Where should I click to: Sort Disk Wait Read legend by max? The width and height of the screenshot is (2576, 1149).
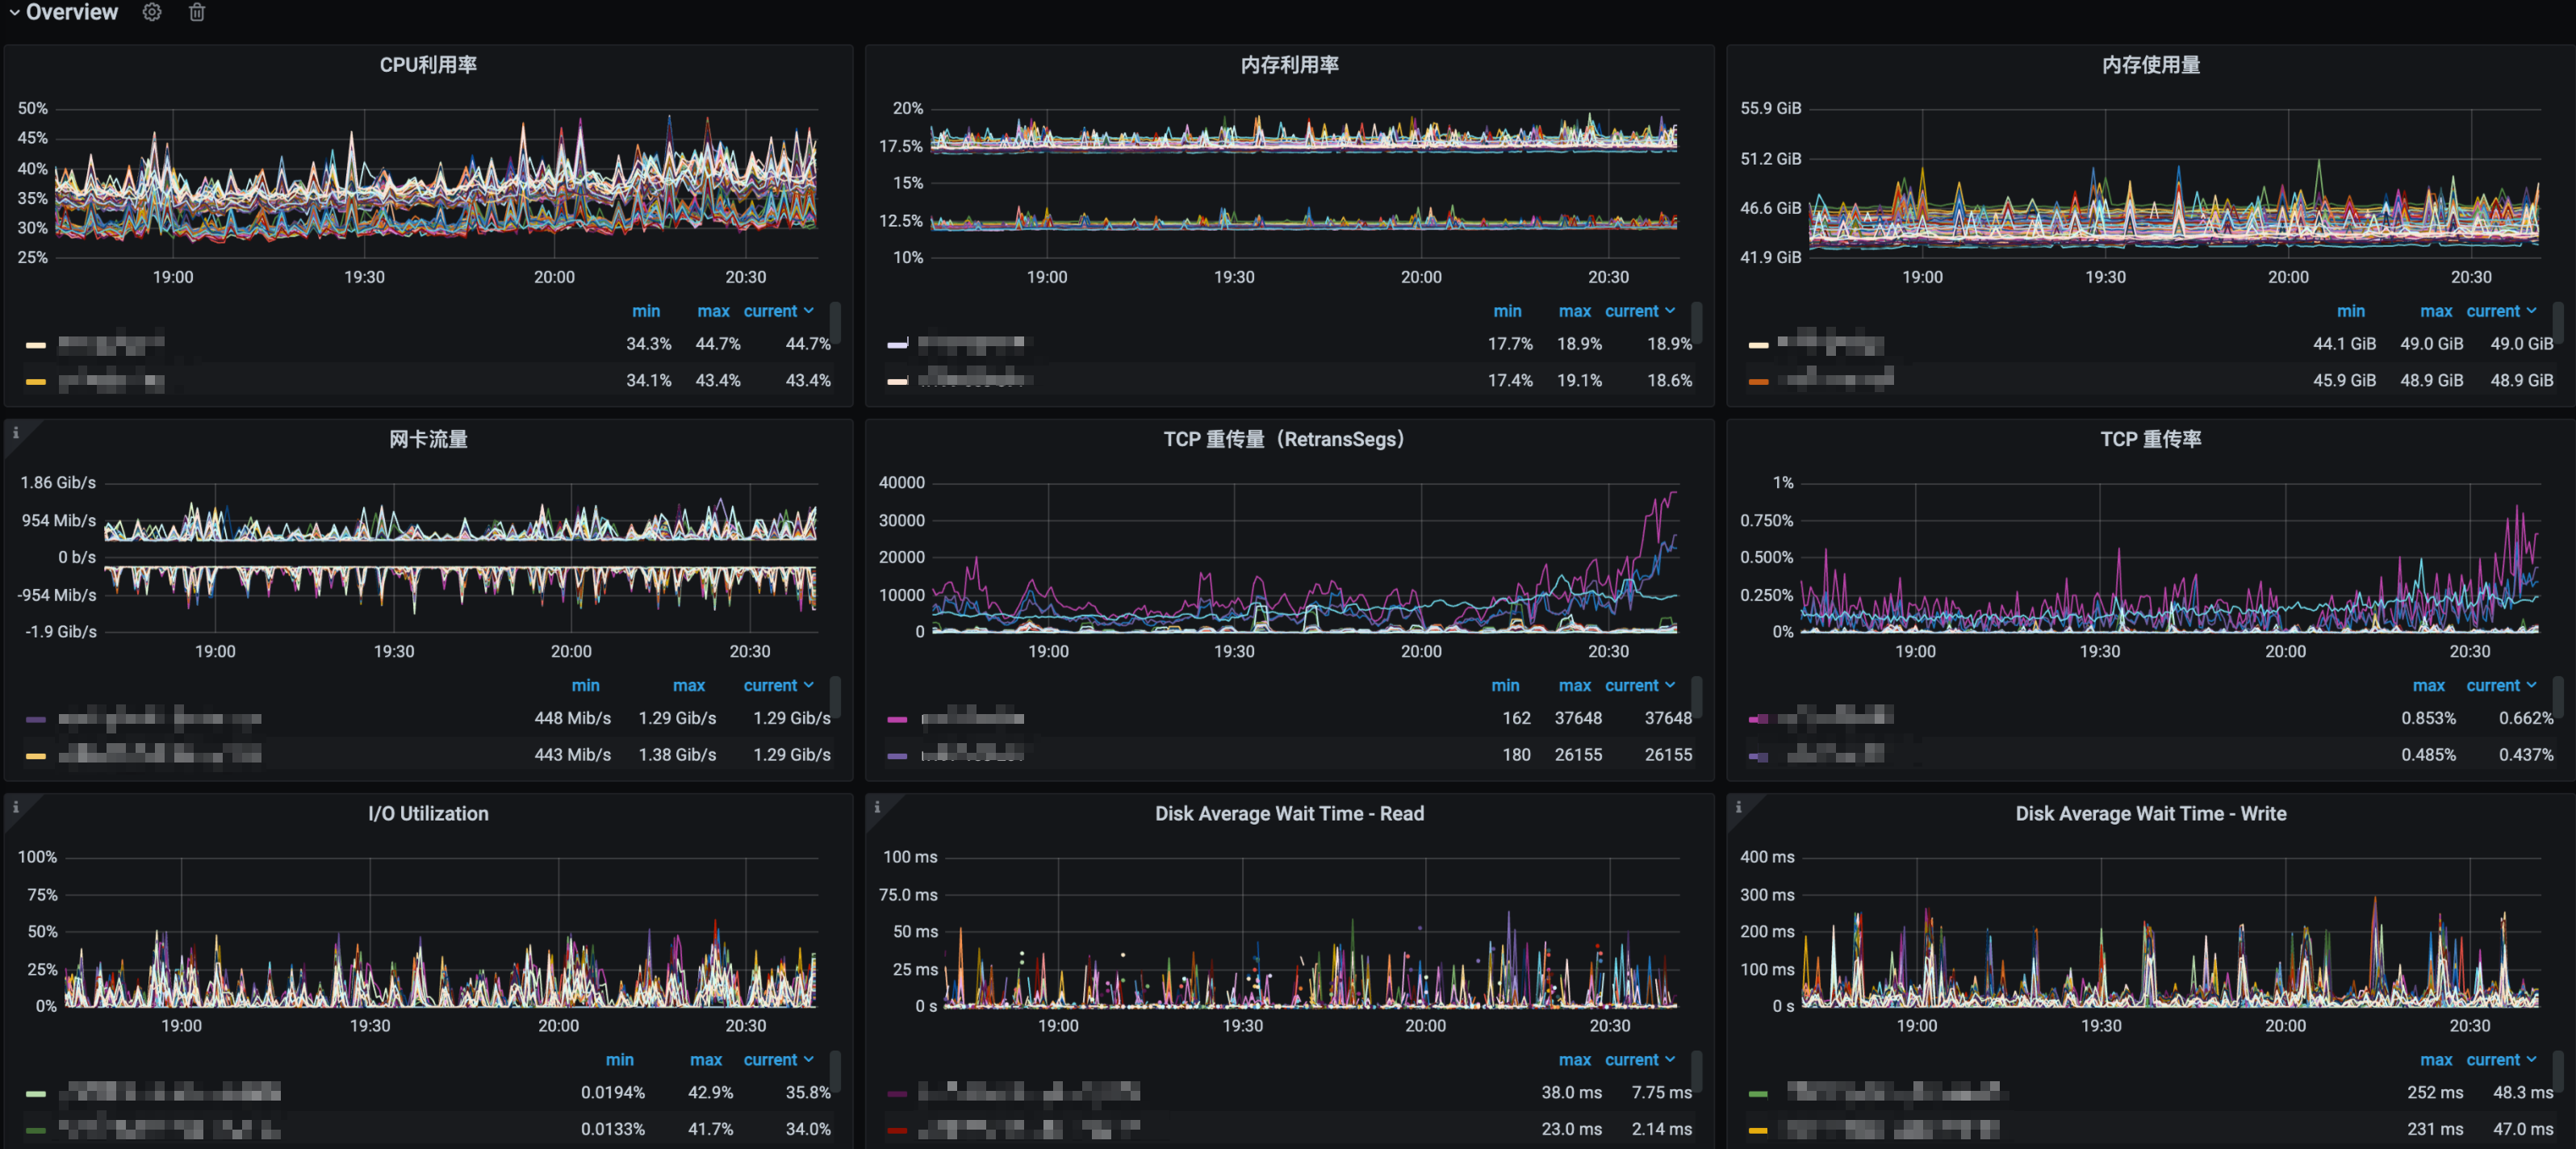coord(1574,1059)
